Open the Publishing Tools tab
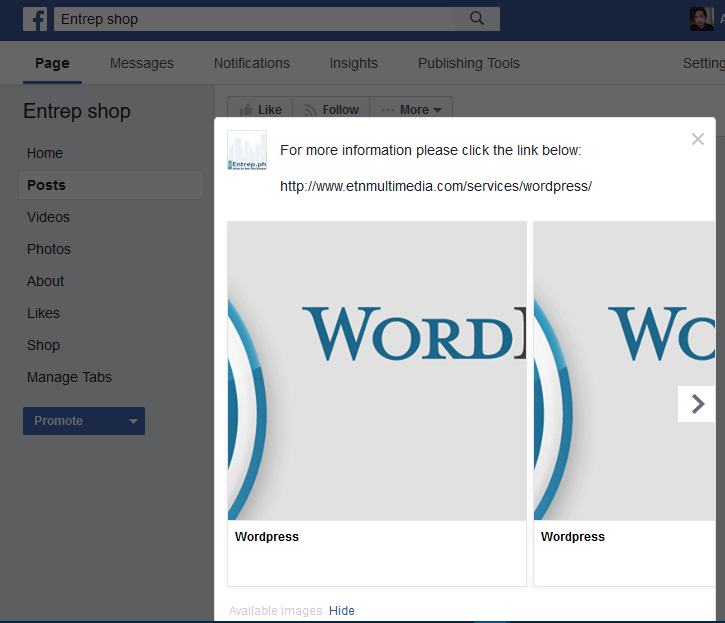Image resolution: width=725 pixels, height=623 pixels. click(468, 63)
